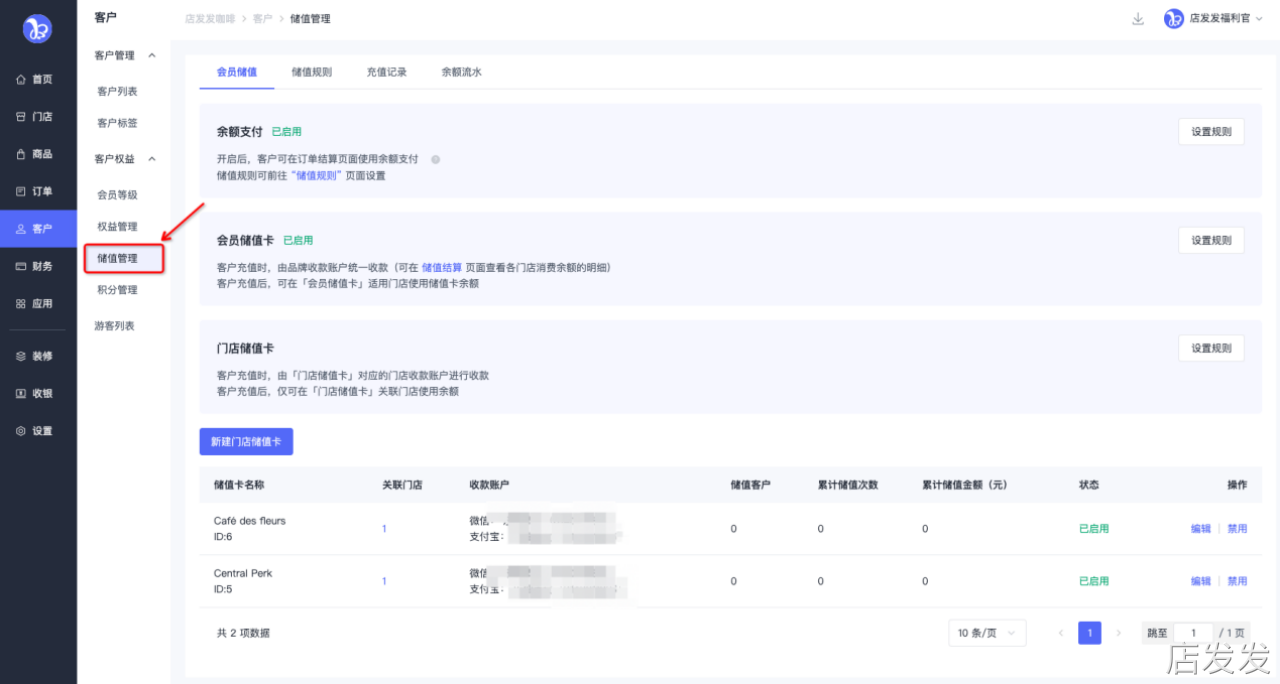Collapse the 客户管理 menu group
1280x684 pixels.
click(x=152, y=55)
